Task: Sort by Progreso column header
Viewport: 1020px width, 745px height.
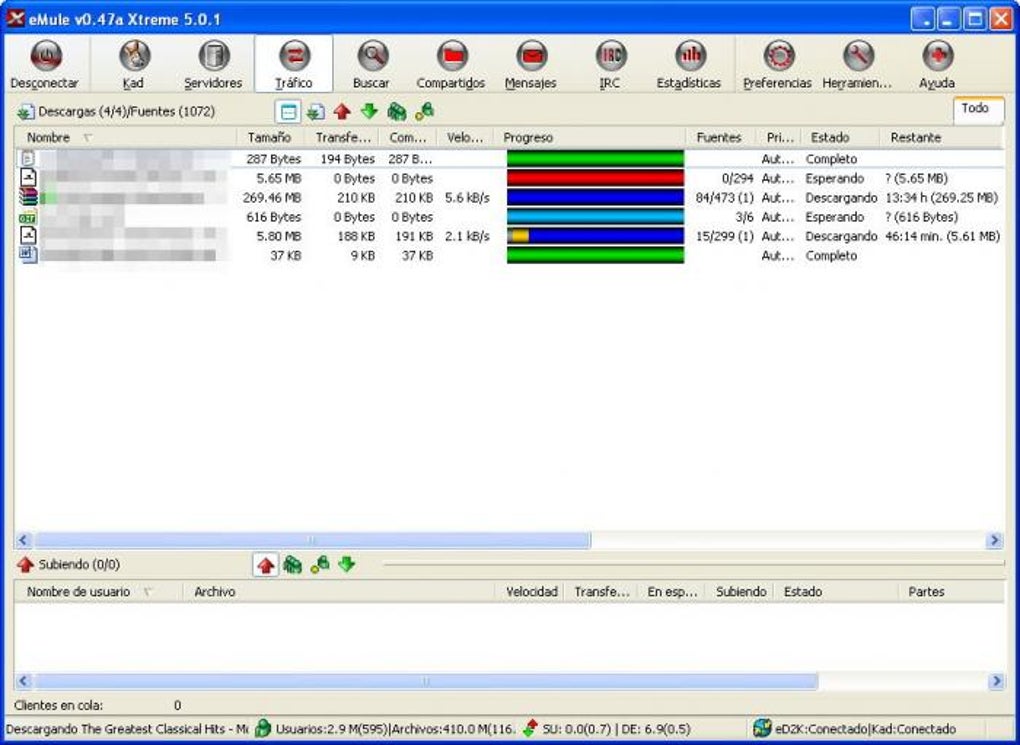Action: (x=590, y=138)
